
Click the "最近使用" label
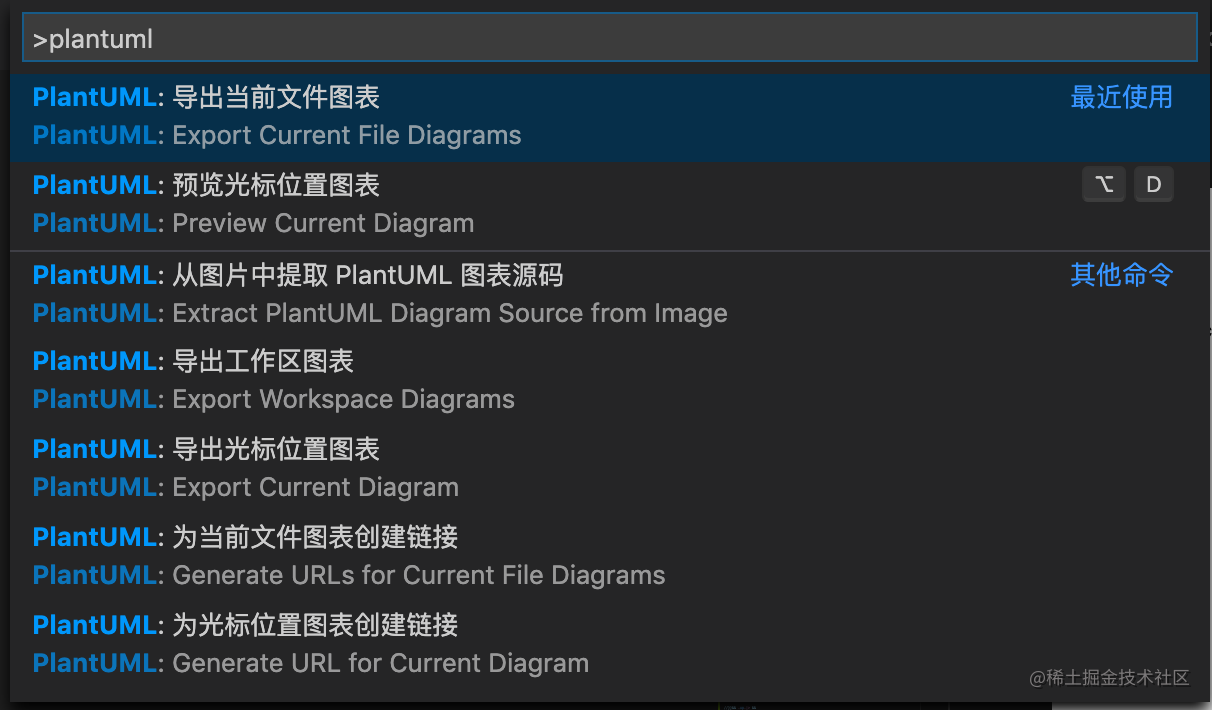[x=1122, y=97]
